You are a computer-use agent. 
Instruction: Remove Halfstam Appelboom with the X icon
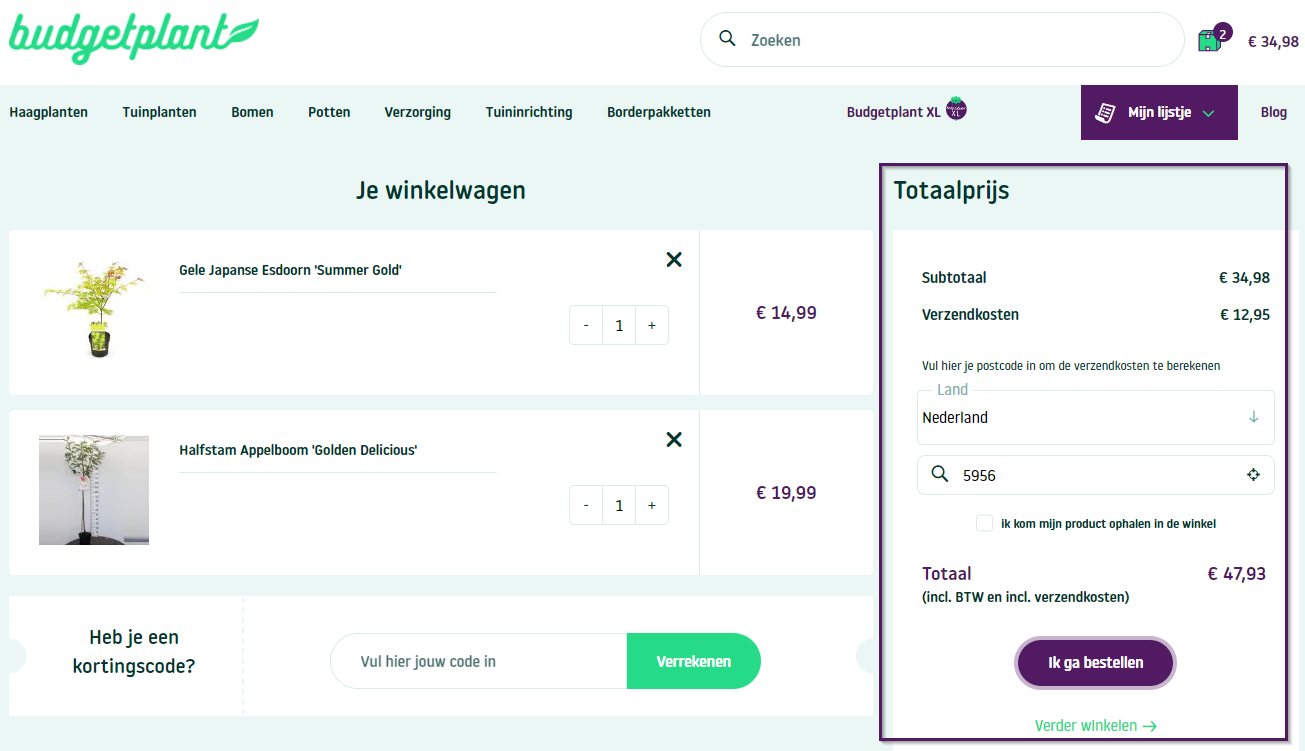674,440
